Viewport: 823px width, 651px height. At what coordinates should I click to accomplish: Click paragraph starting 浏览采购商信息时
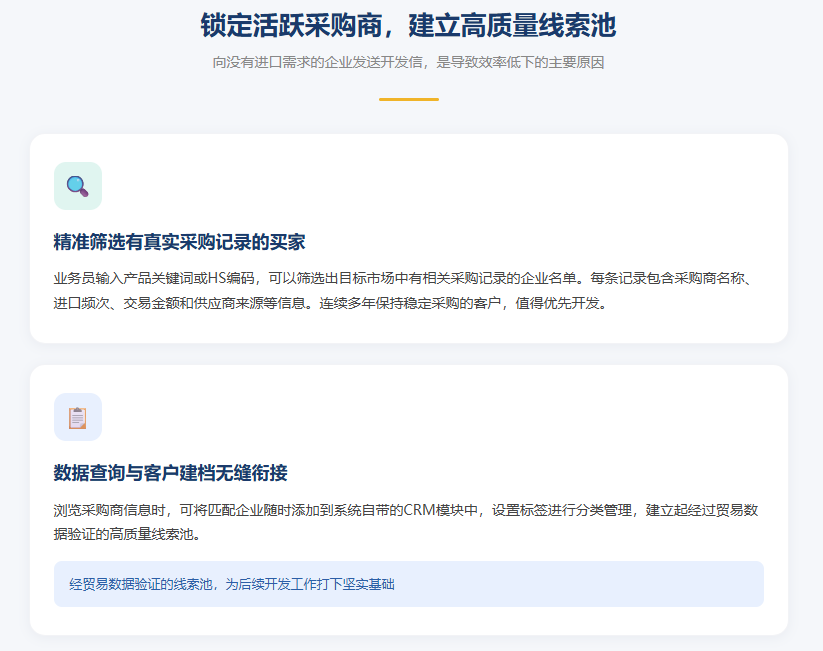pyautogui.click(x=406, y=522)
